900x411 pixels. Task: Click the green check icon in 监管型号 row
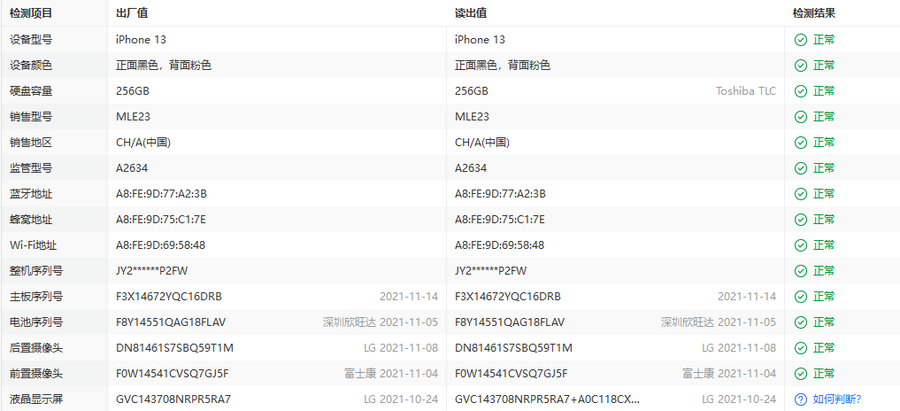pyautogui.click(x=801, y=168)
